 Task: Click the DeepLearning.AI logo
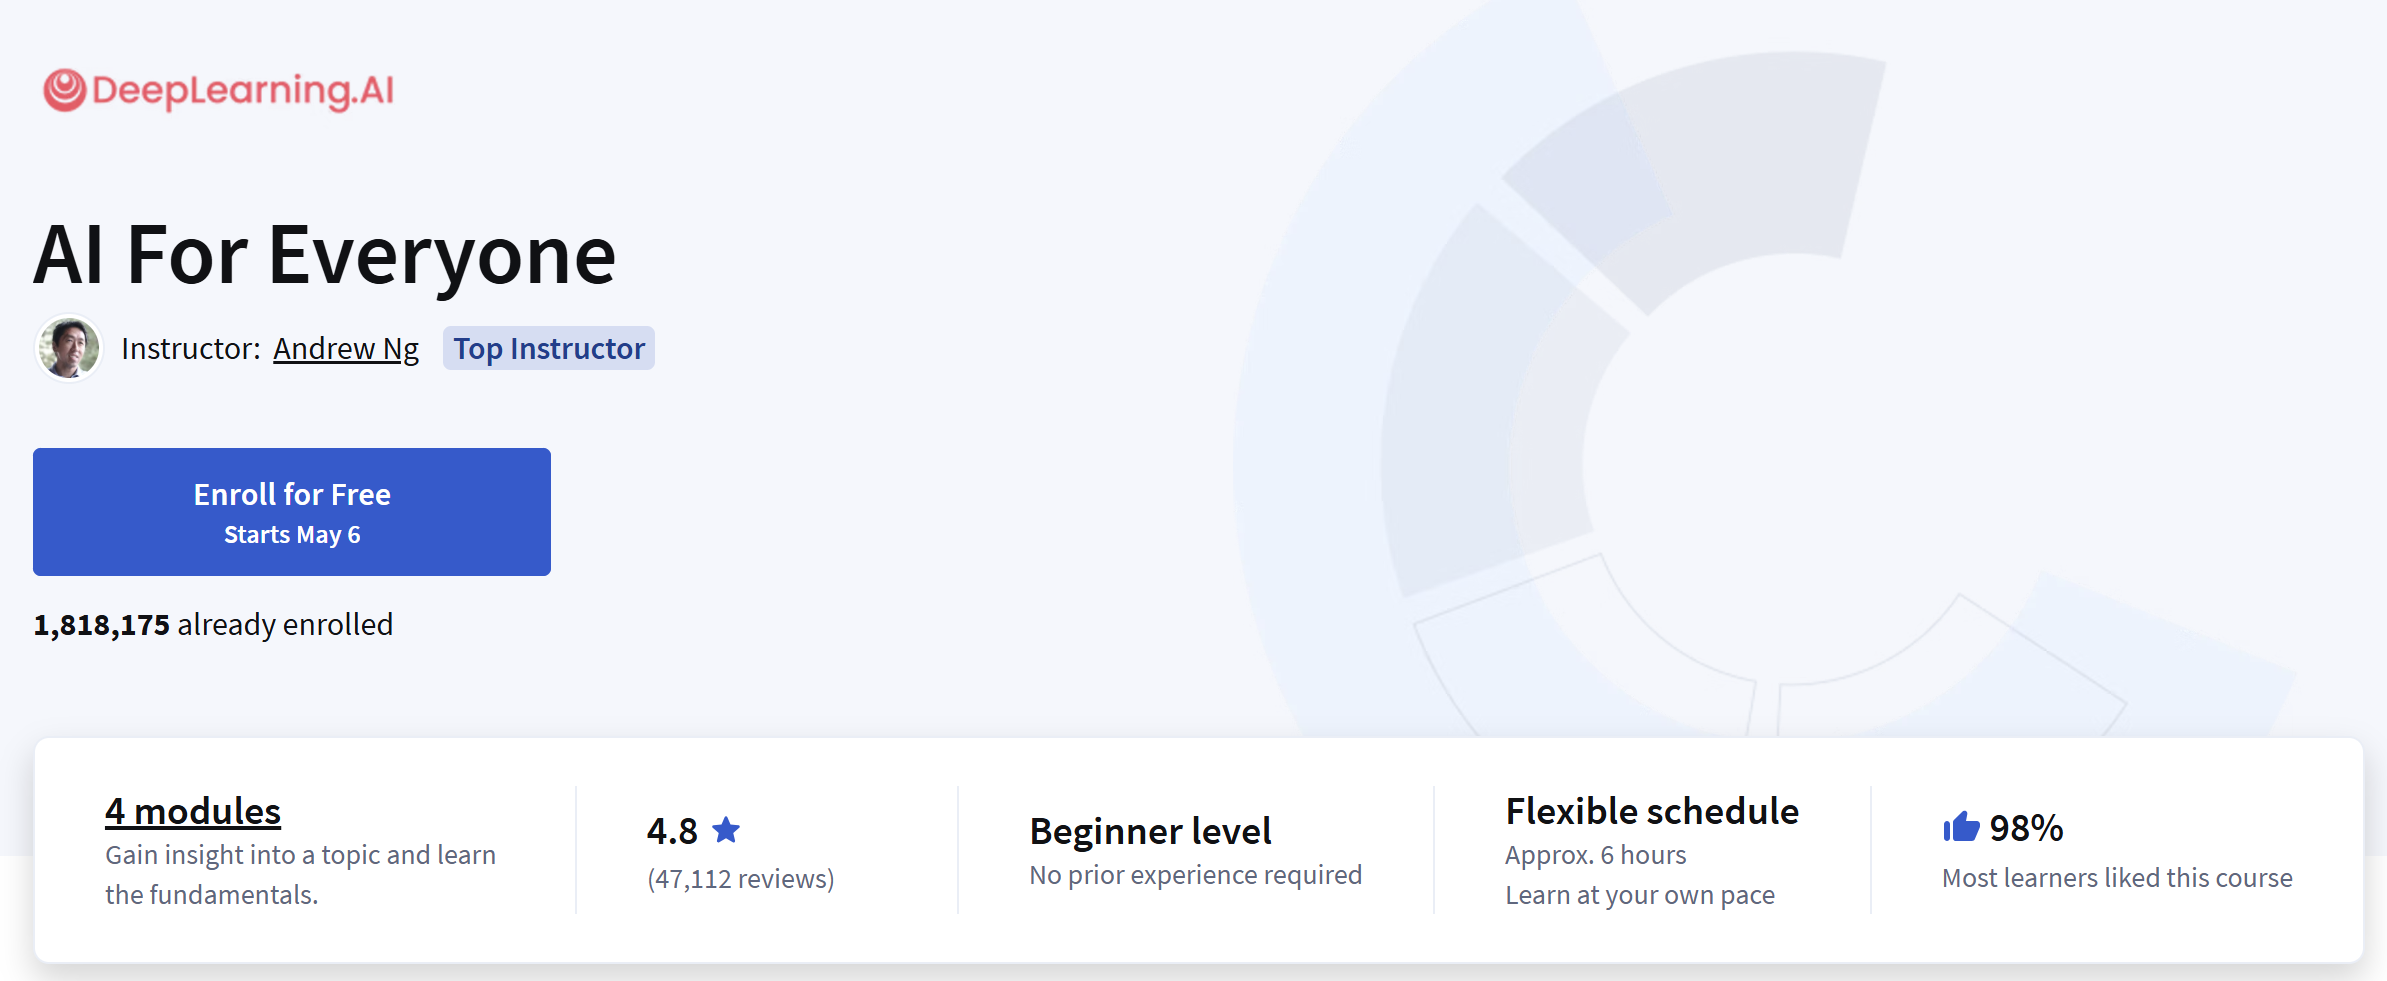218,91
